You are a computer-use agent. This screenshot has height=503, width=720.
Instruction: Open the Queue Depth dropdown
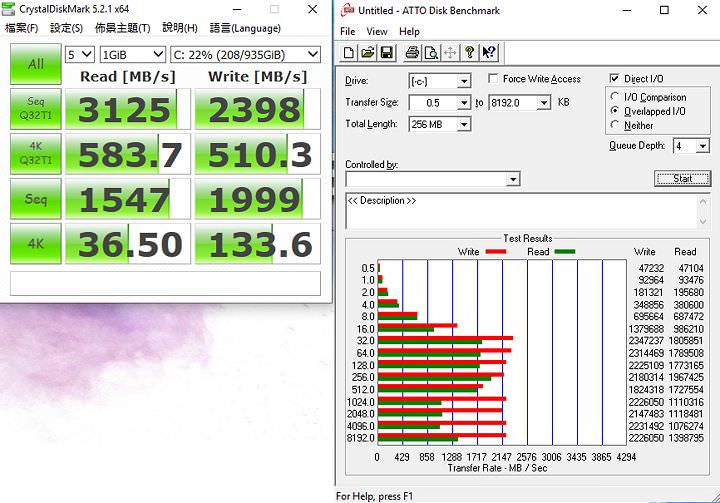[703, 147]
